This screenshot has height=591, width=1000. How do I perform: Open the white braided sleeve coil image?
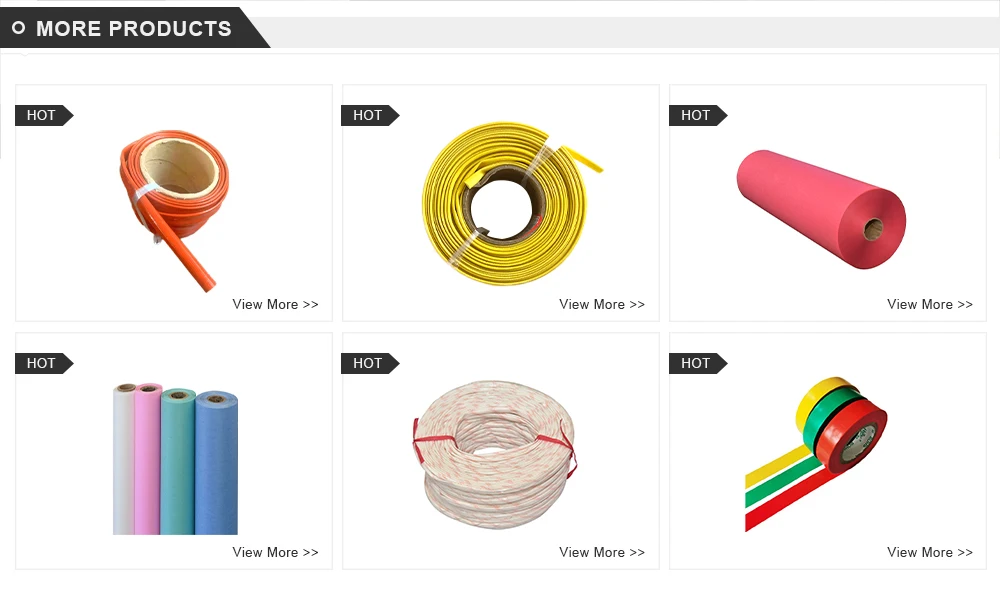tap(494, 455)
